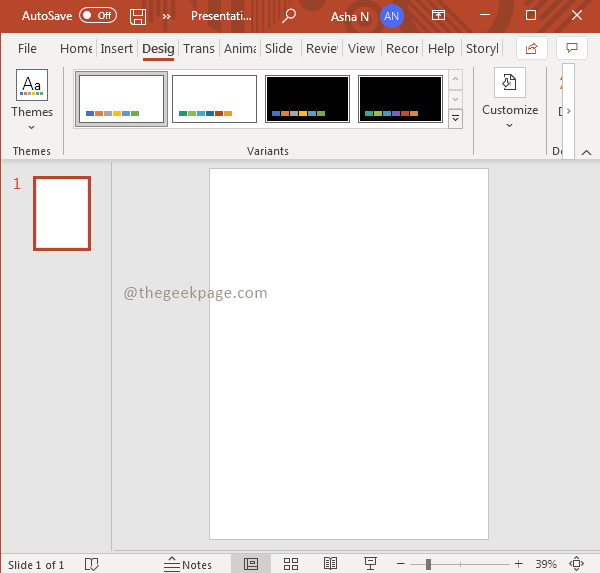600x573 pixels.
Task: Click the Share icon button
Action: (532, 48)
